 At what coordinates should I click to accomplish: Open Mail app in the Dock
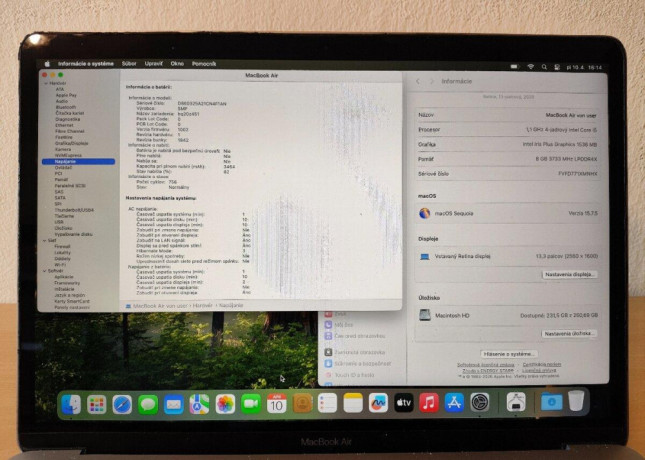click(x=174, y=404)
